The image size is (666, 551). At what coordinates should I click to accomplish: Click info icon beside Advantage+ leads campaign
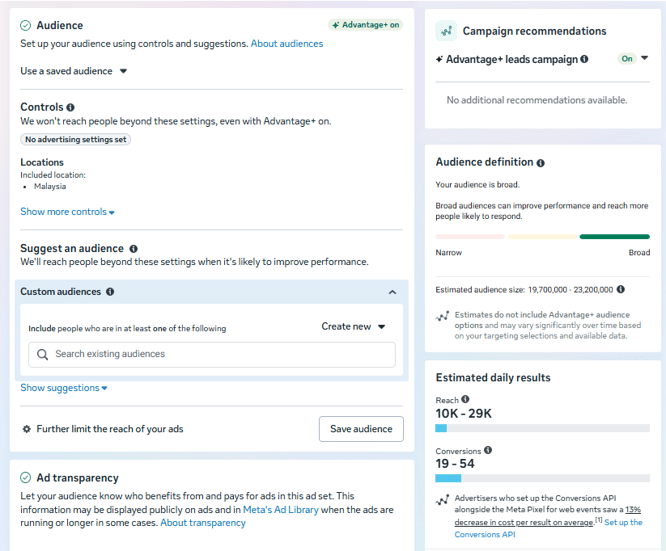585,59
